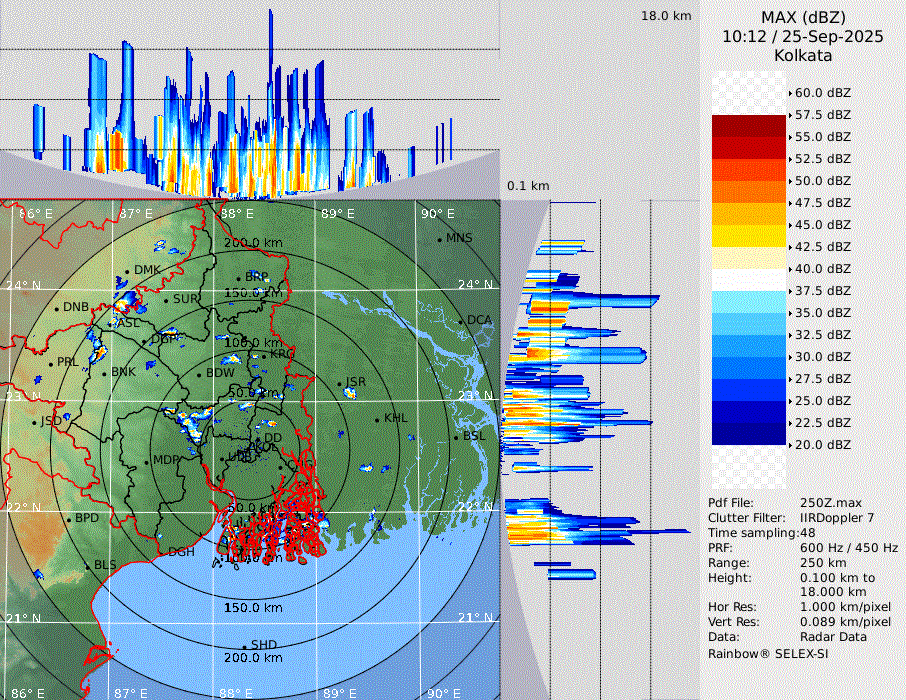Click the SHD station dot over the sea
Viewport: 906px width, 700px height.
[x=244, y=646]
